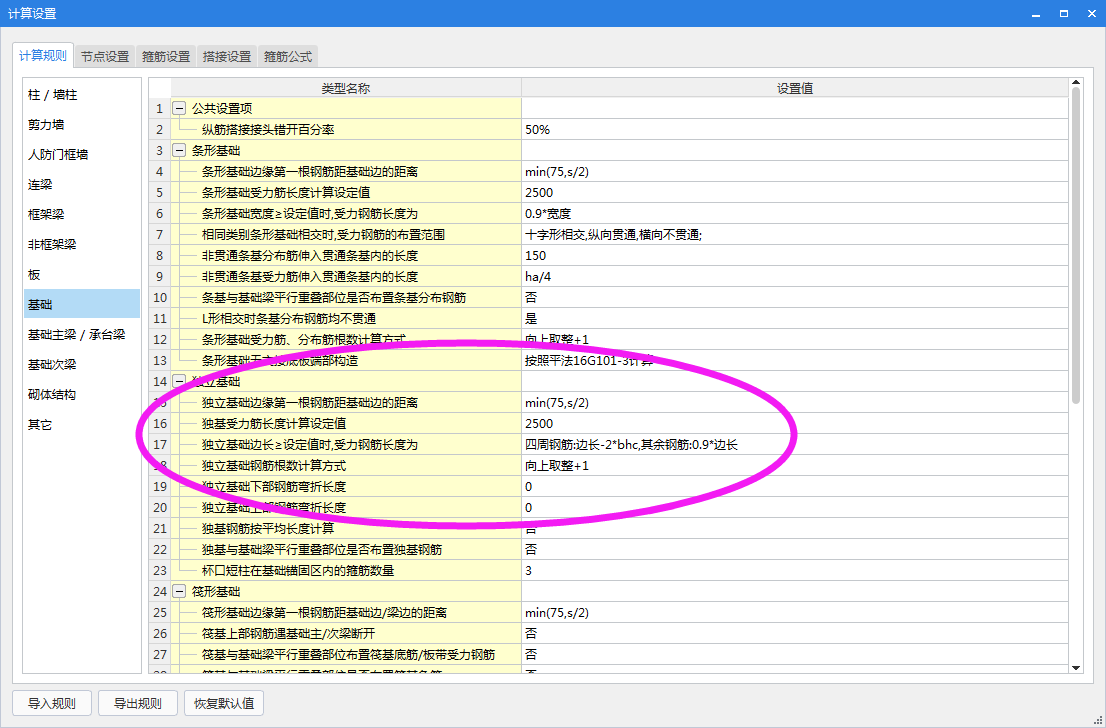1106x728 pixels.
Task: Open the 节点设置 tab
Action: [104, 56]
